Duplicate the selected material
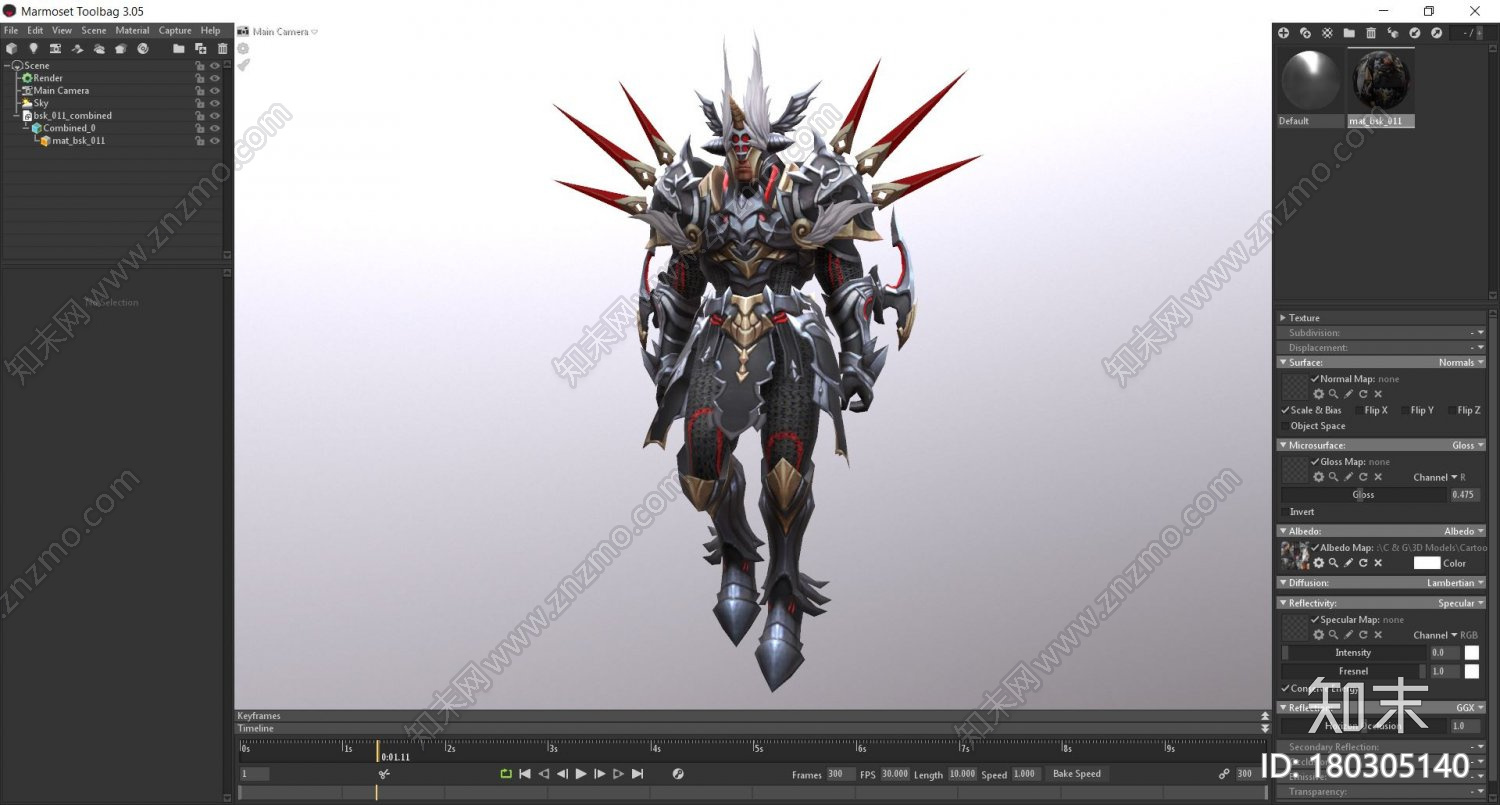The image size is (1500, 805). (x=1305, y=33)
